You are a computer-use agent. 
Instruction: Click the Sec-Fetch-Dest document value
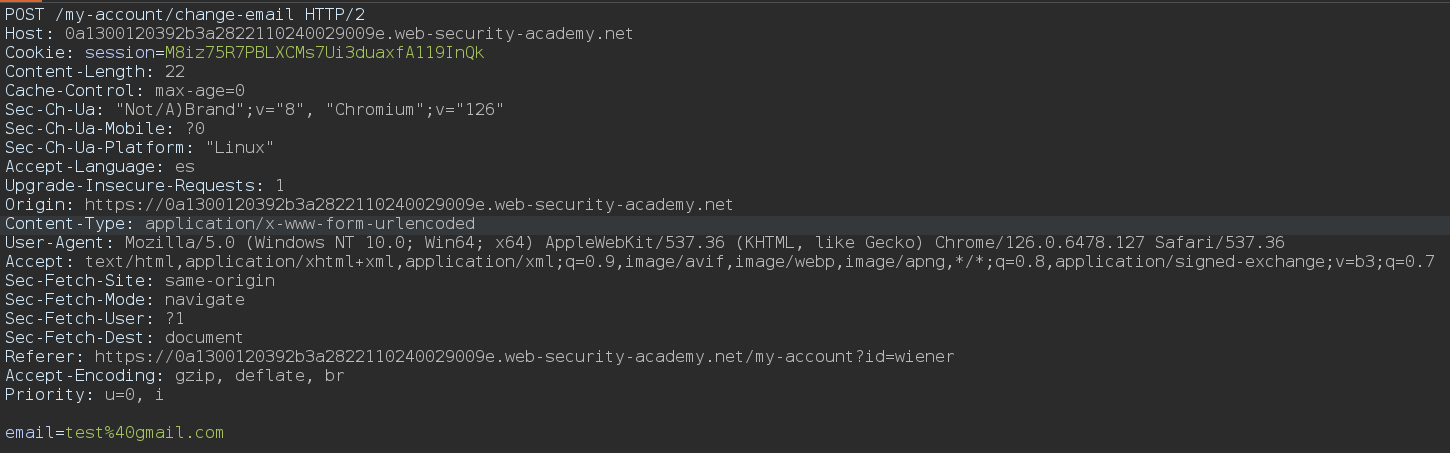coord(204,338)
